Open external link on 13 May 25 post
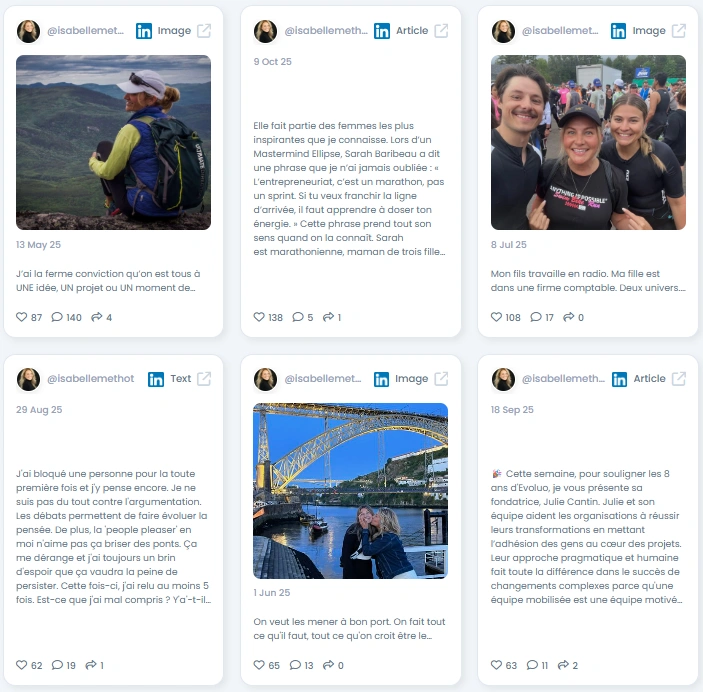Viewport: 703px width, 692px height. 204,30
